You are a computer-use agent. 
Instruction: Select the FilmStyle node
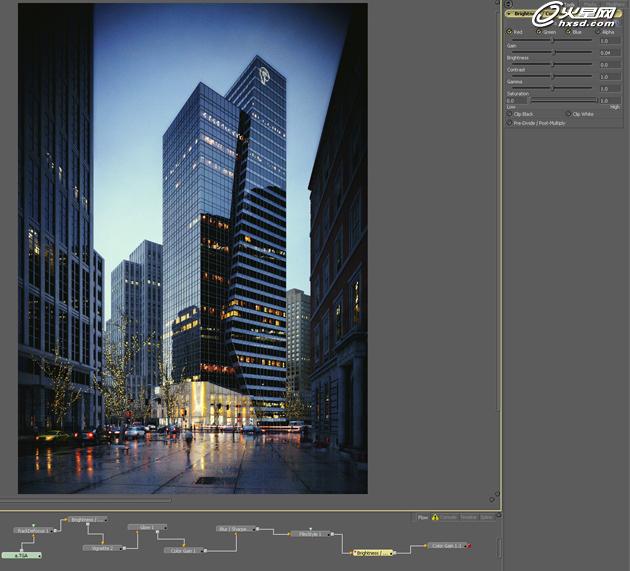(x=311, y=534)
